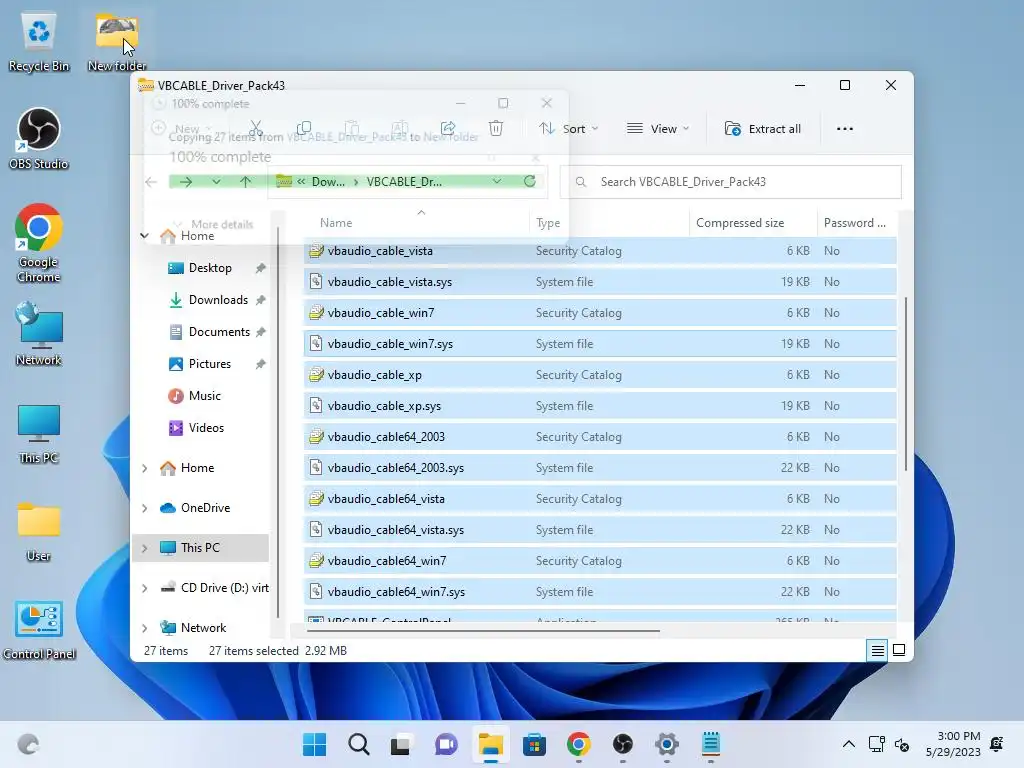This screenshot has width=1024, height=768.
Task: Select Desktop in navigation pane
Action: [210, 268]
